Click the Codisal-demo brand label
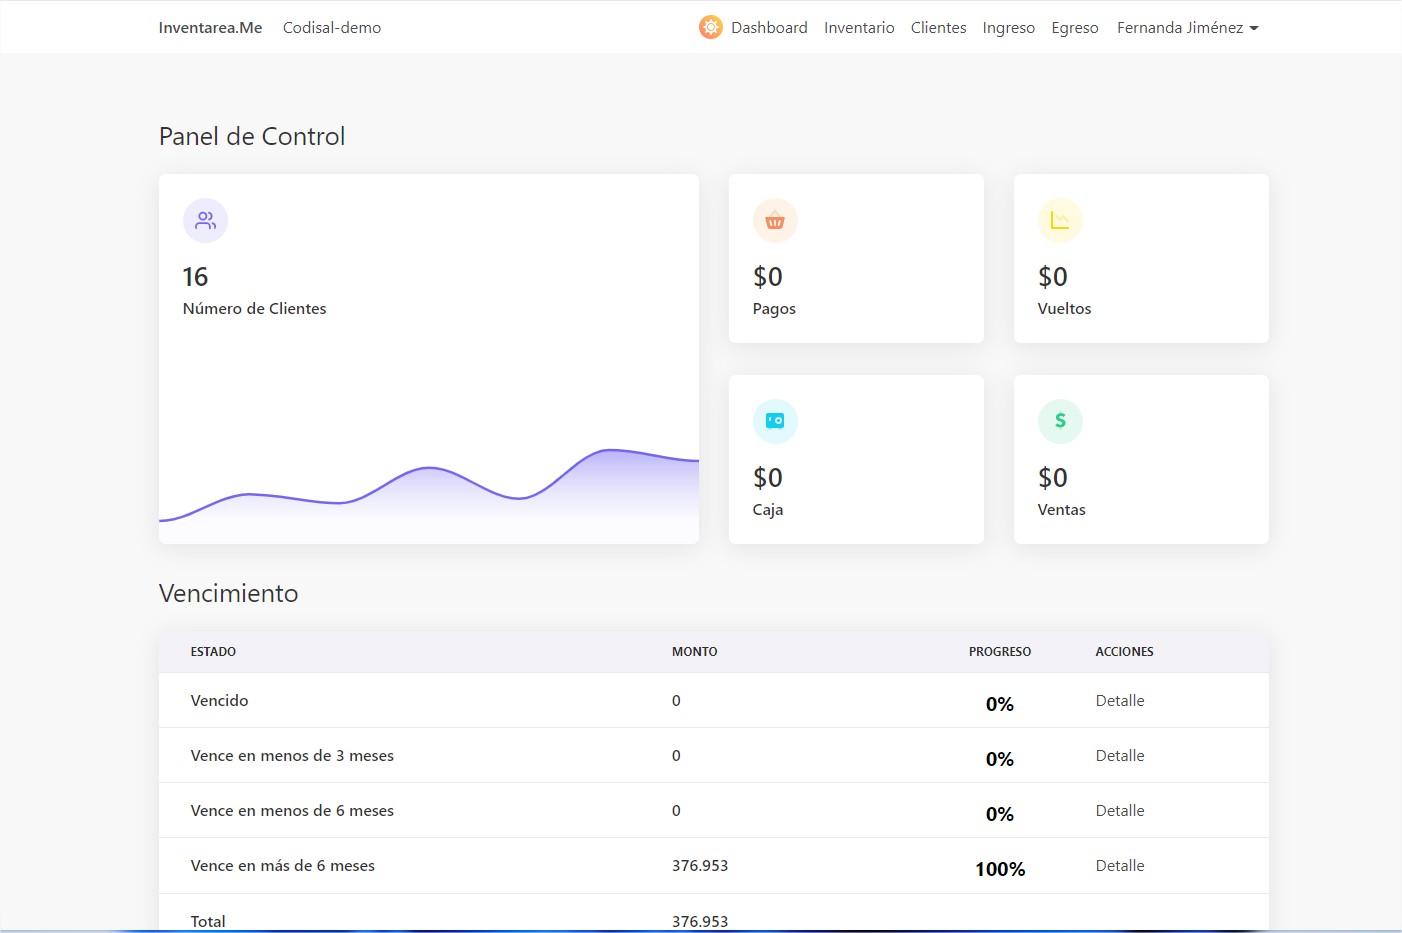1402x933 pixels. coord(331,27)
